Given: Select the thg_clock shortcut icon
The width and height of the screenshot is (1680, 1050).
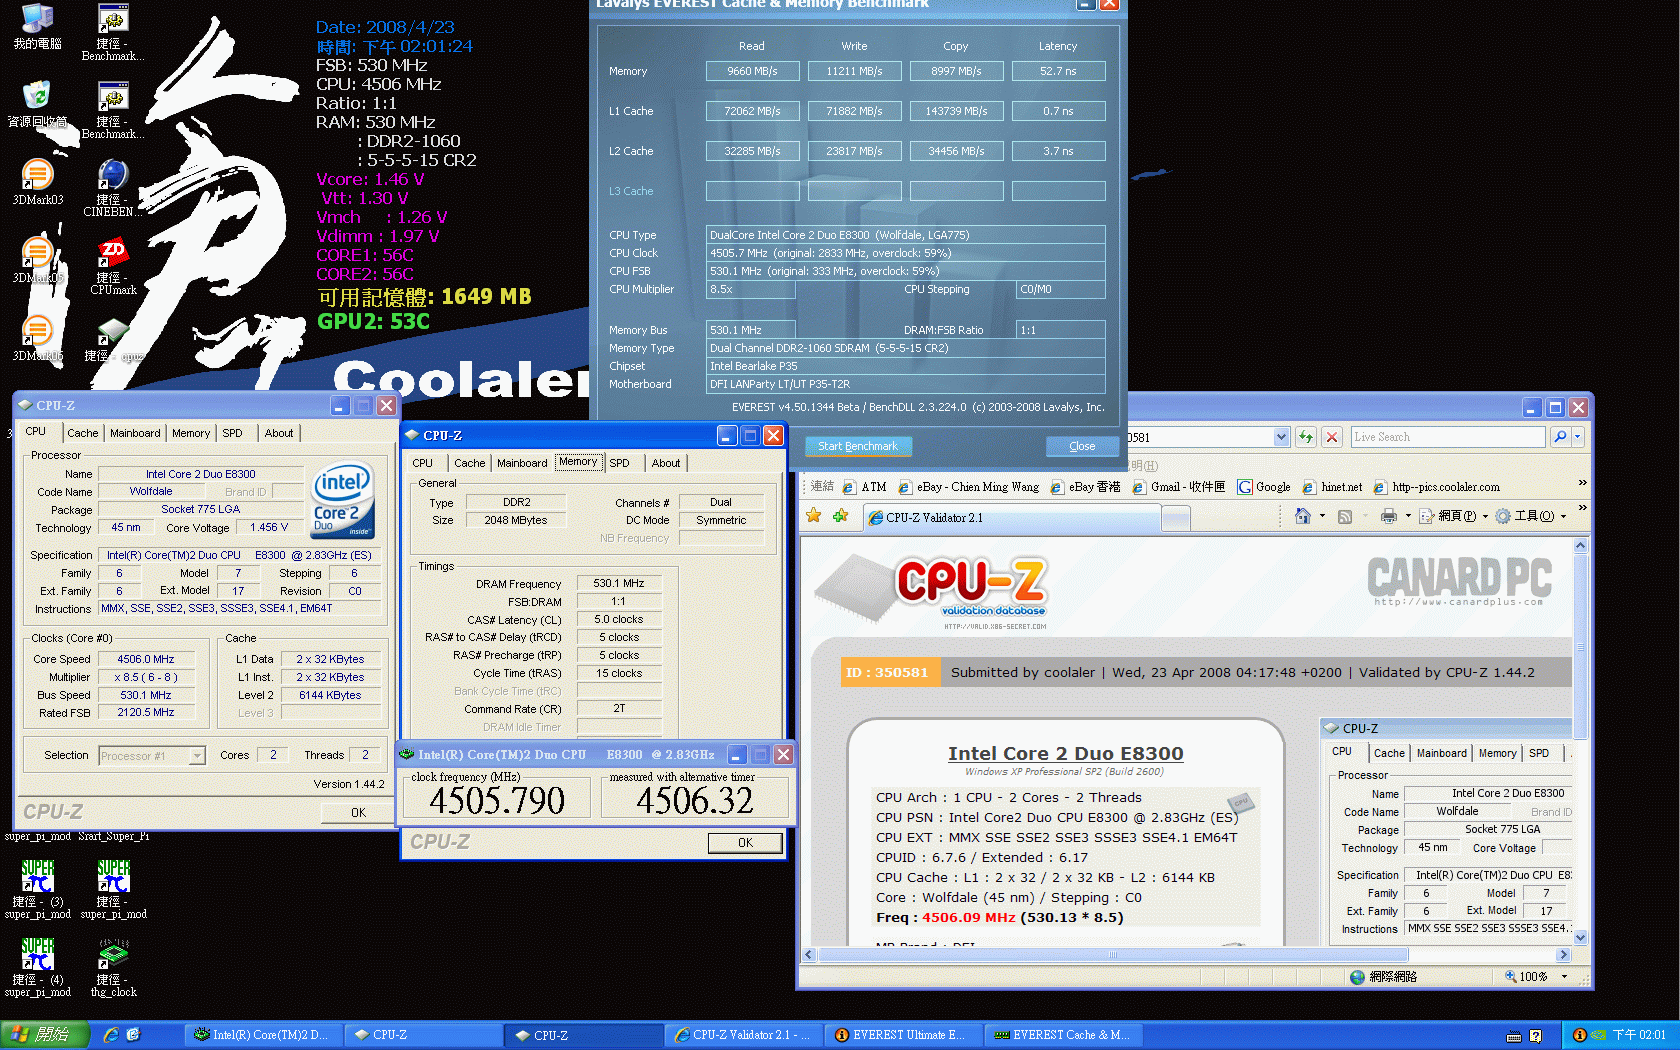Looking at the screenshot, I should (113, 968).
